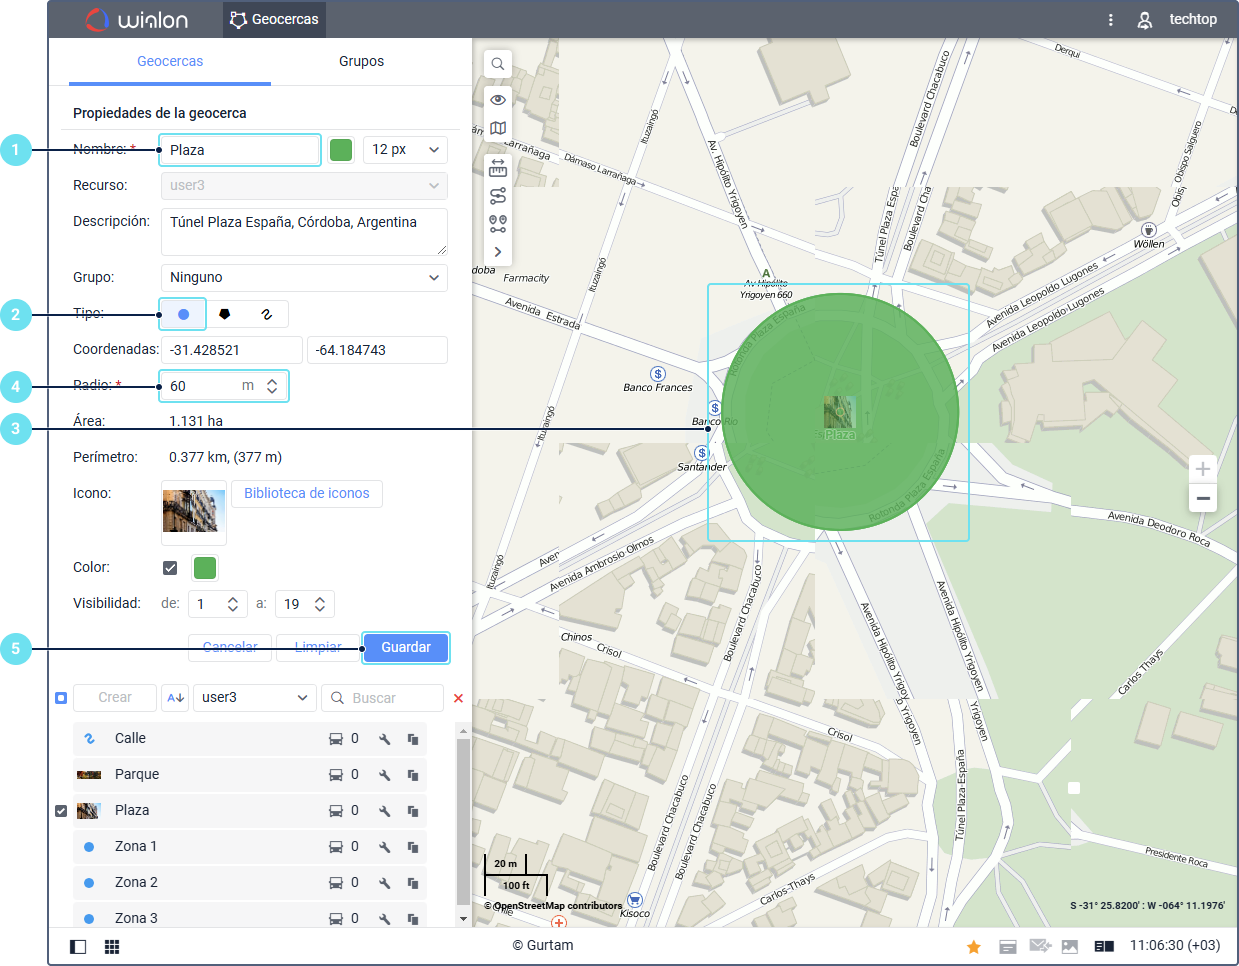Switch to the Grupos tab
The height and width of the screenshot is (966, 1239).
pyautogui.click(x=361, y=61)
